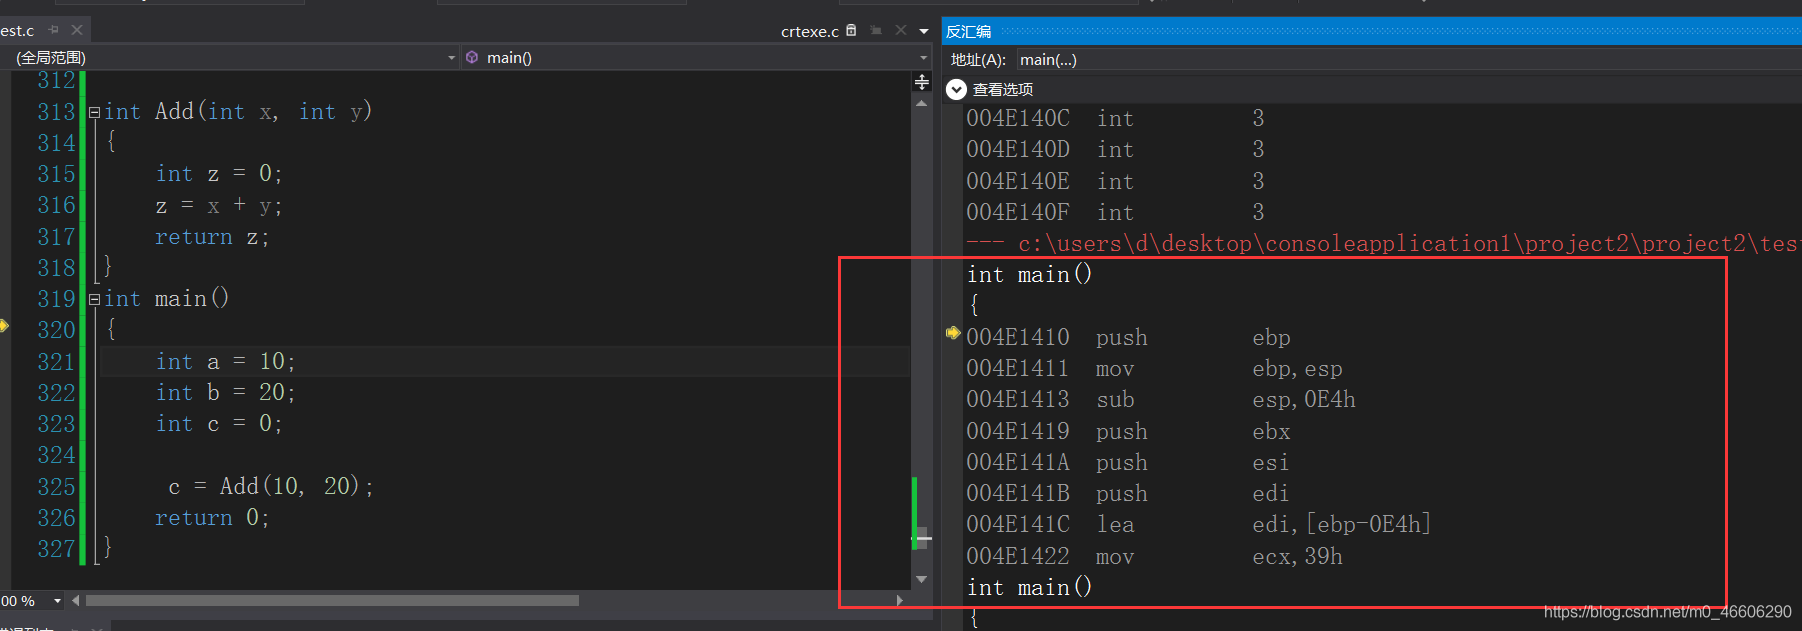Image resolution: width=1802 pixels, height=631 pixels.
Task: Click disassembly address 004E1411
Action: click(x=1017, y=369)
